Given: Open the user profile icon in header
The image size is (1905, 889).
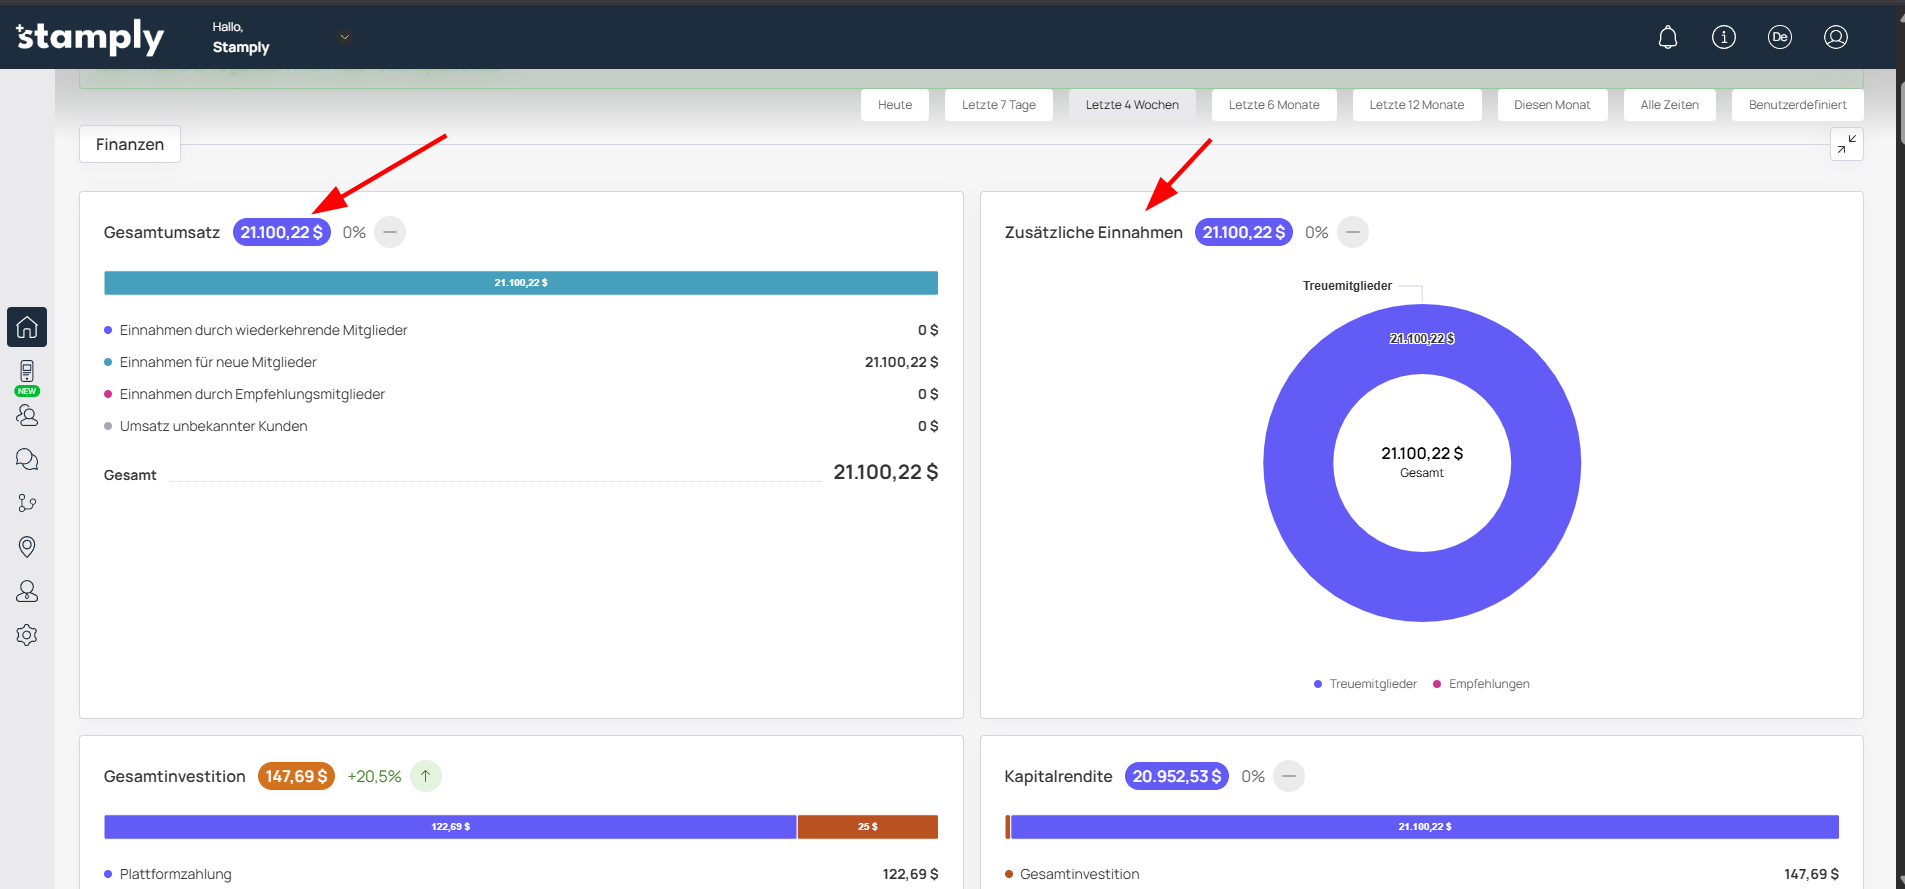Looking at the screenshot, I should (x=1835, y=38).
